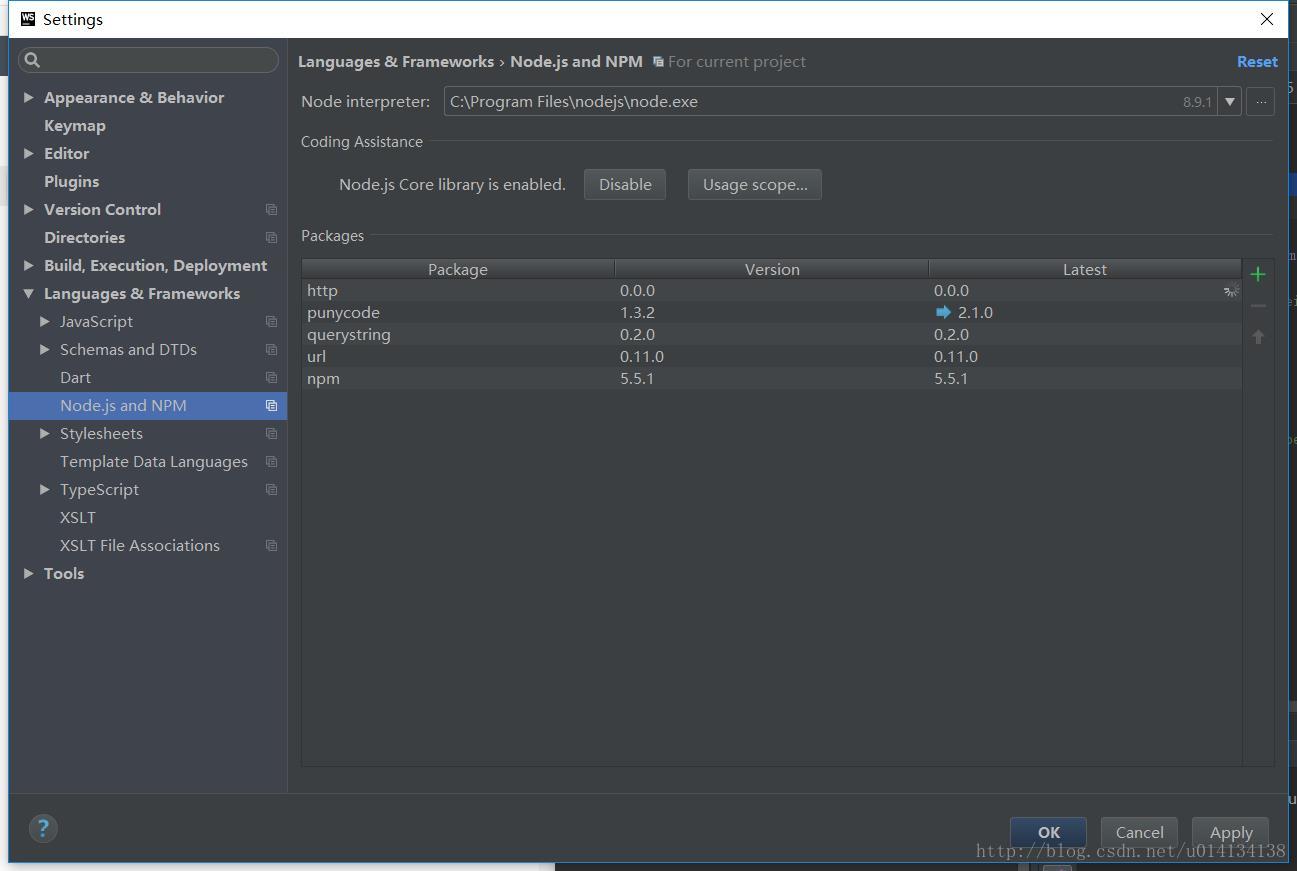Click the Version column header to sort
The image size is (1297, 871).
click(771, 269)
